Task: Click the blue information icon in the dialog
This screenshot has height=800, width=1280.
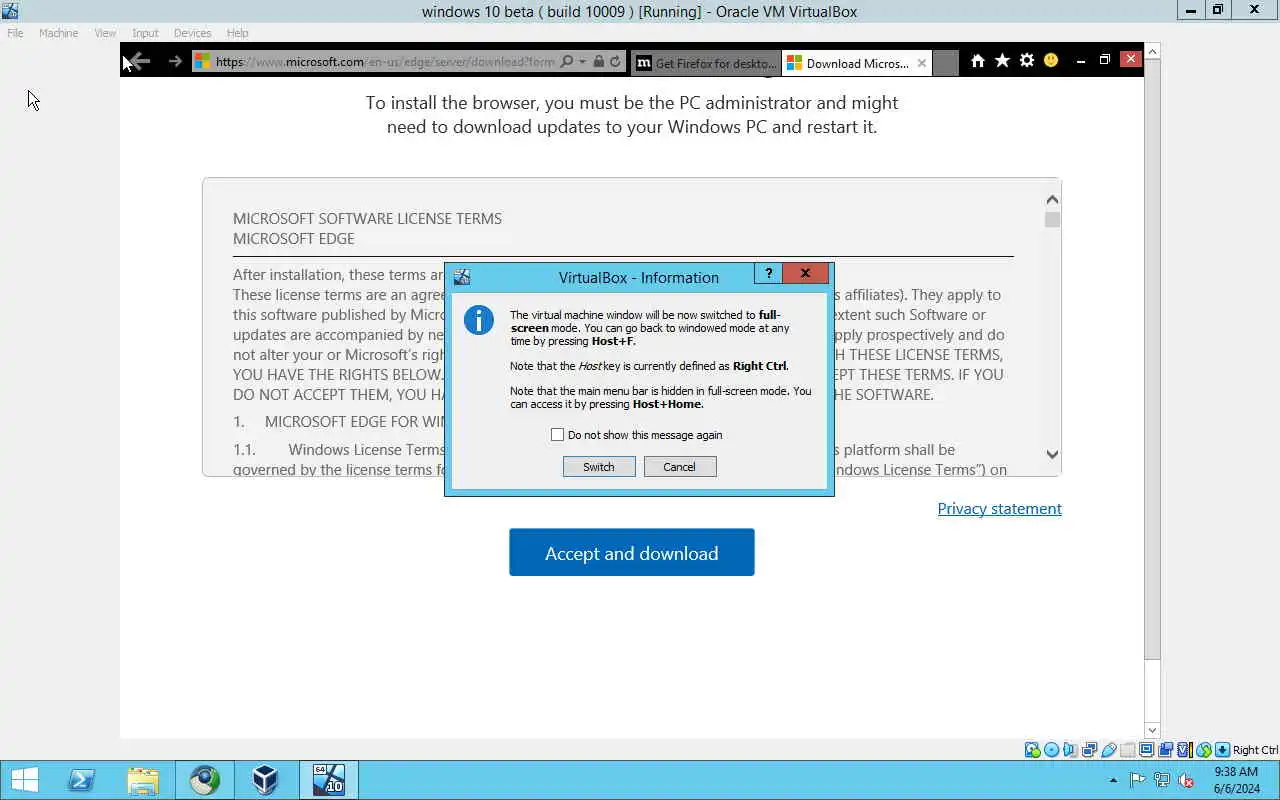Action: coord(479,320)
